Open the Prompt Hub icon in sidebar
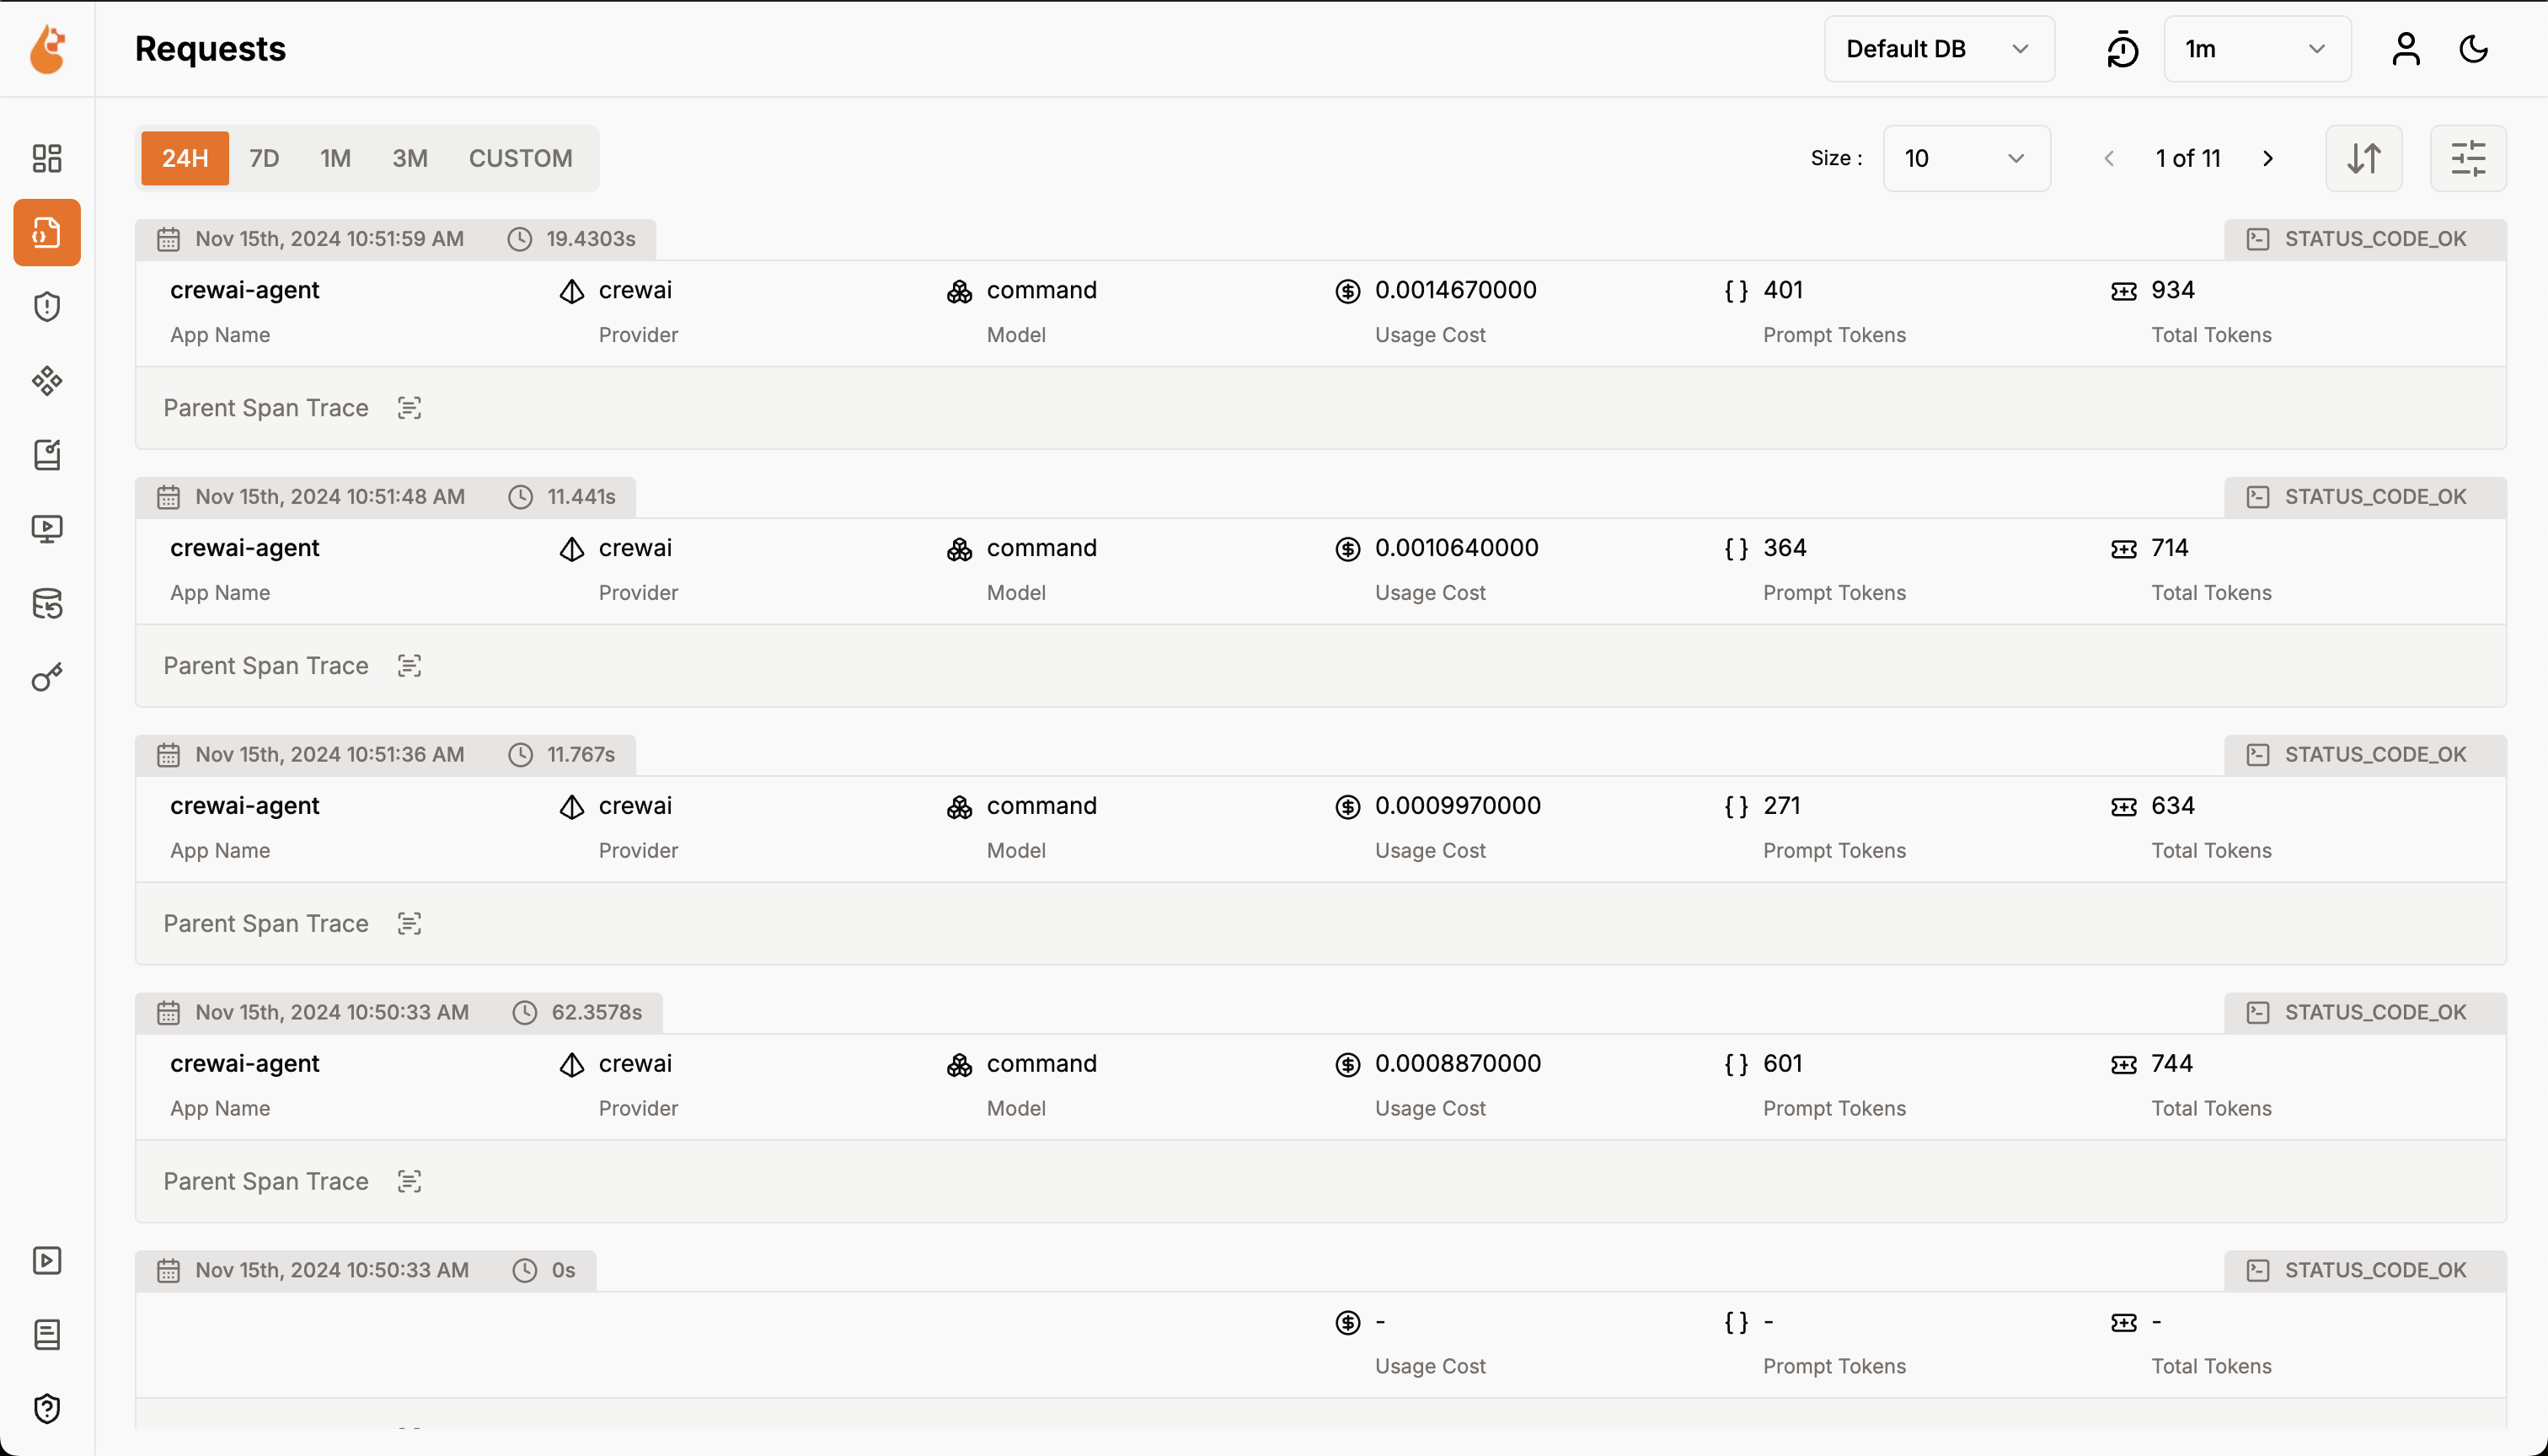This screenshot has height=1456, width=2548. point(46,455)
